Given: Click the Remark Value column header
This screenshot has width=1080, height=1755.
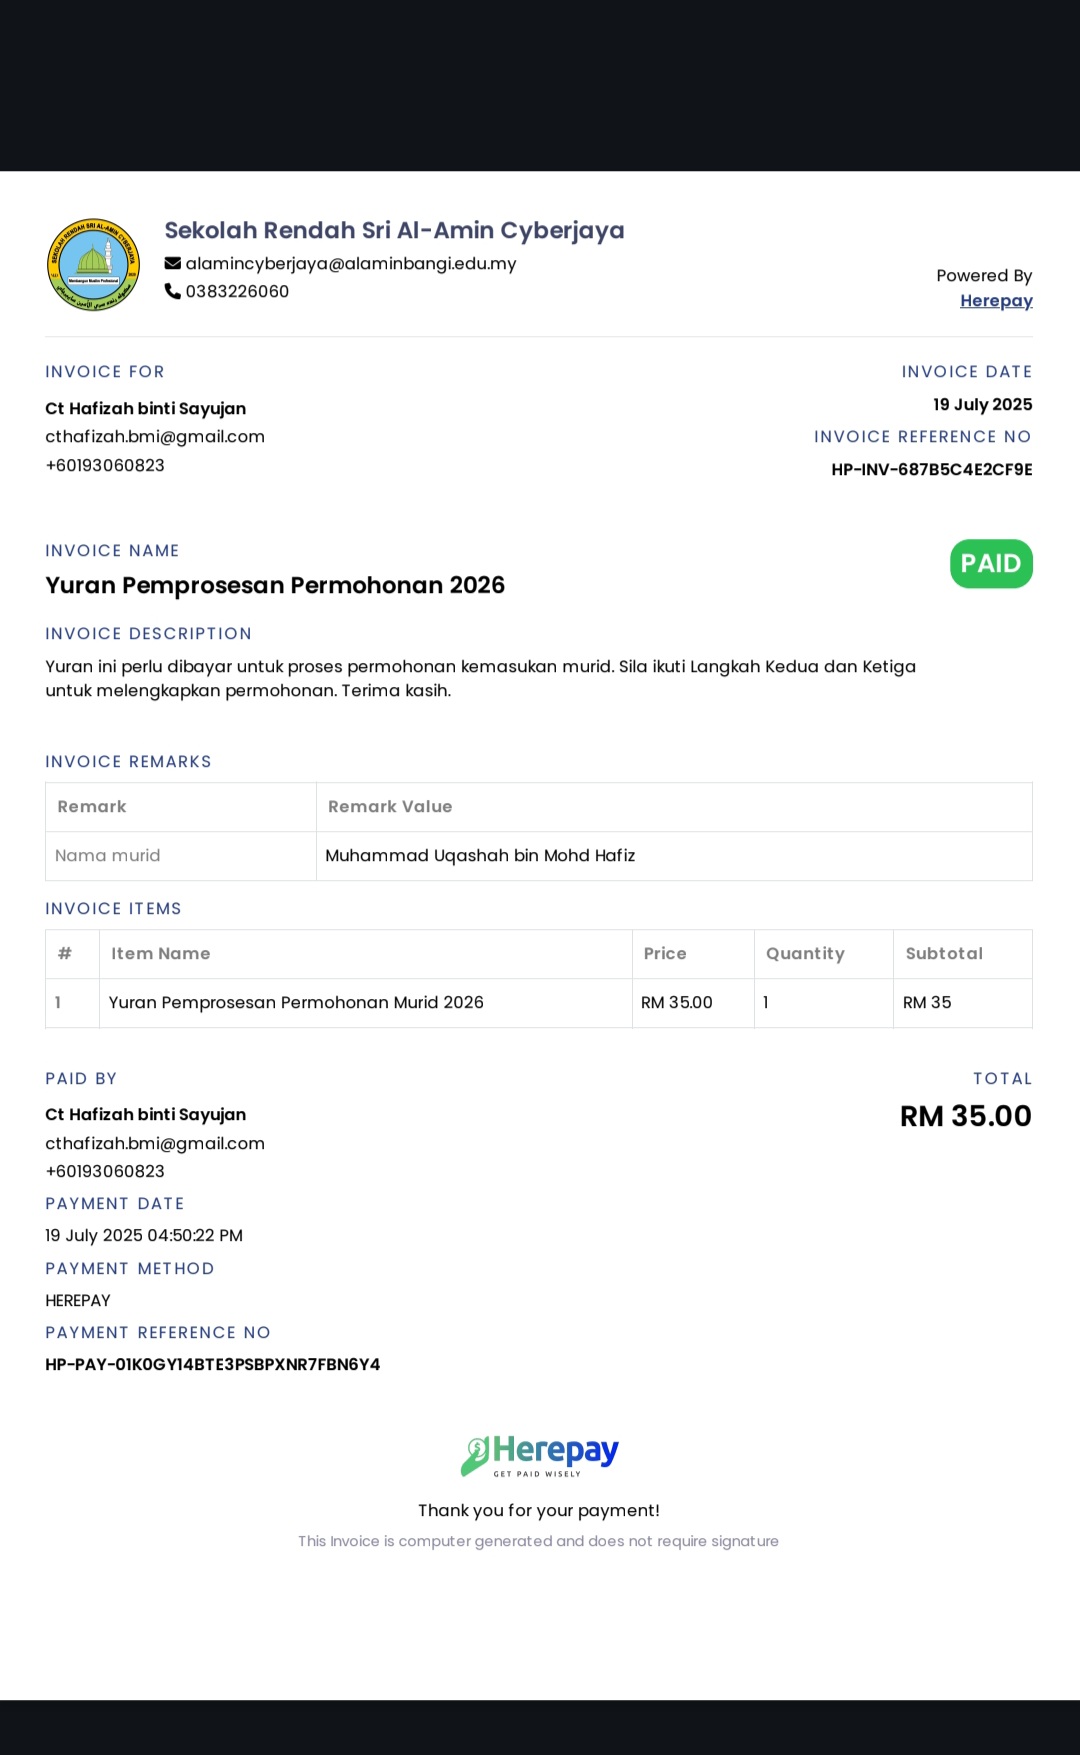Looking at the screenshot, I should (390, 807).
